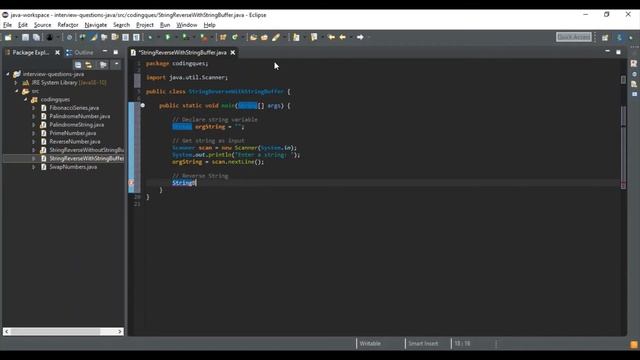
Task: Open the Run menu
Action: (x=165, y=25)
